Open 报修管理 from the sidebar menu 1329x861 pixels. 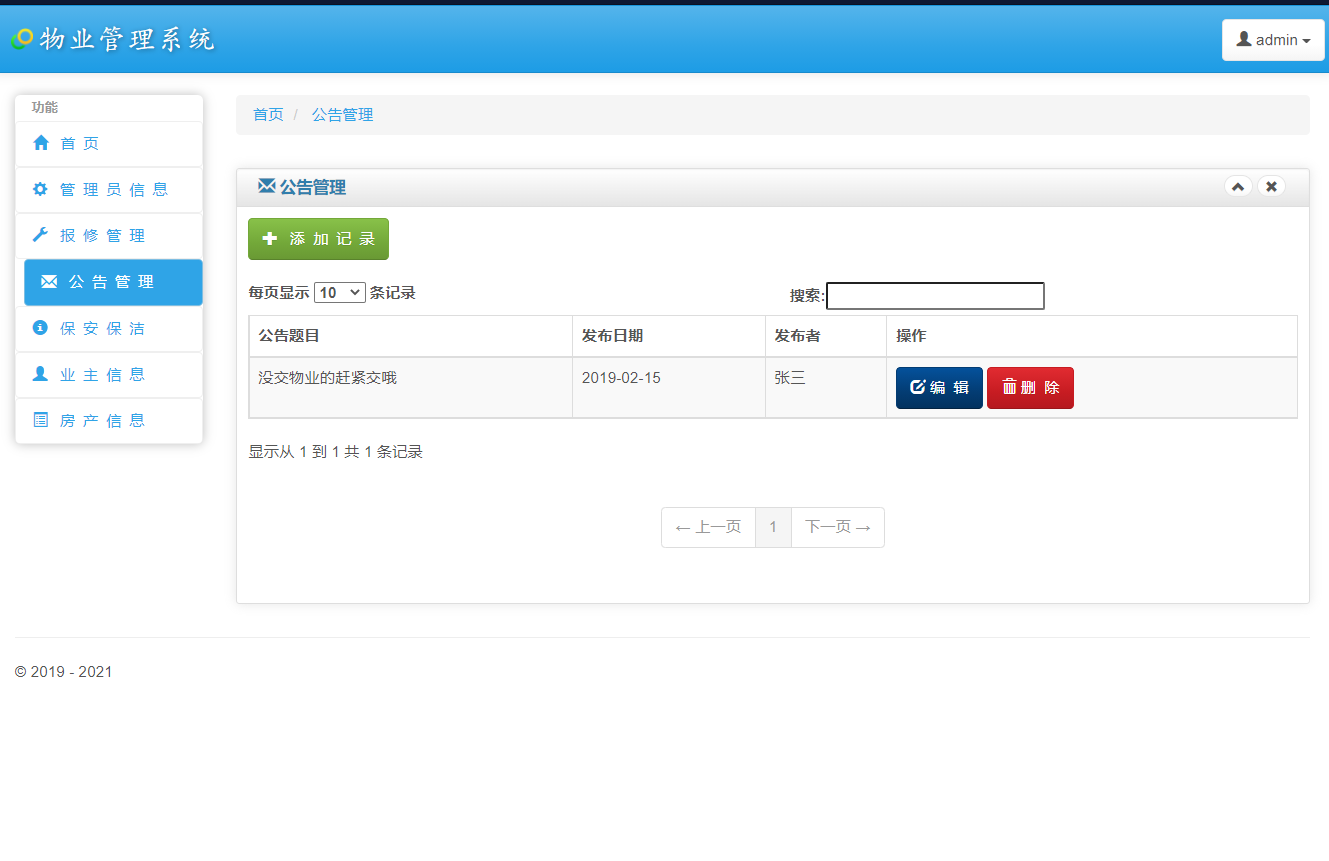click(110, 235)
